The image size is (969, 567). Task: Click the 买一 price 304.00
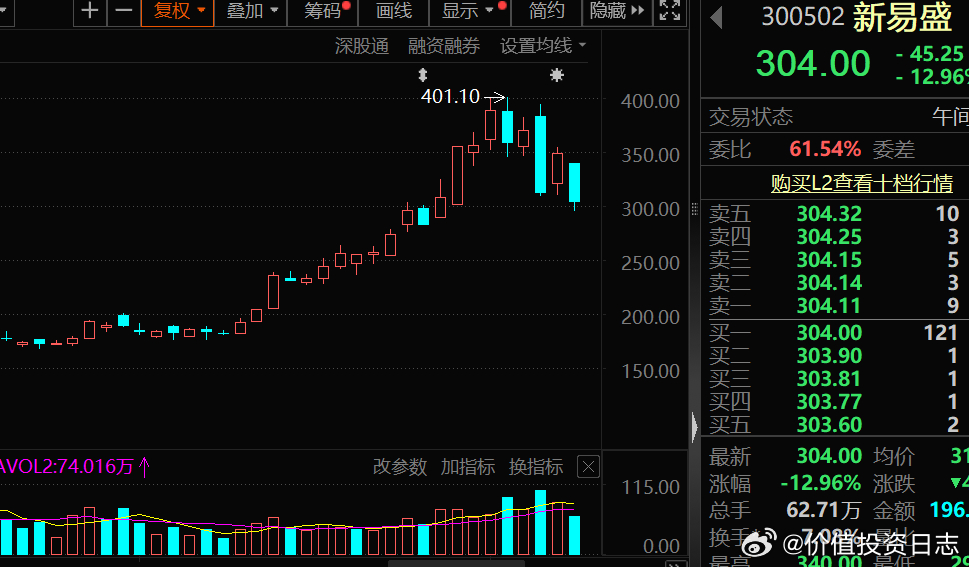click(829, 333)
